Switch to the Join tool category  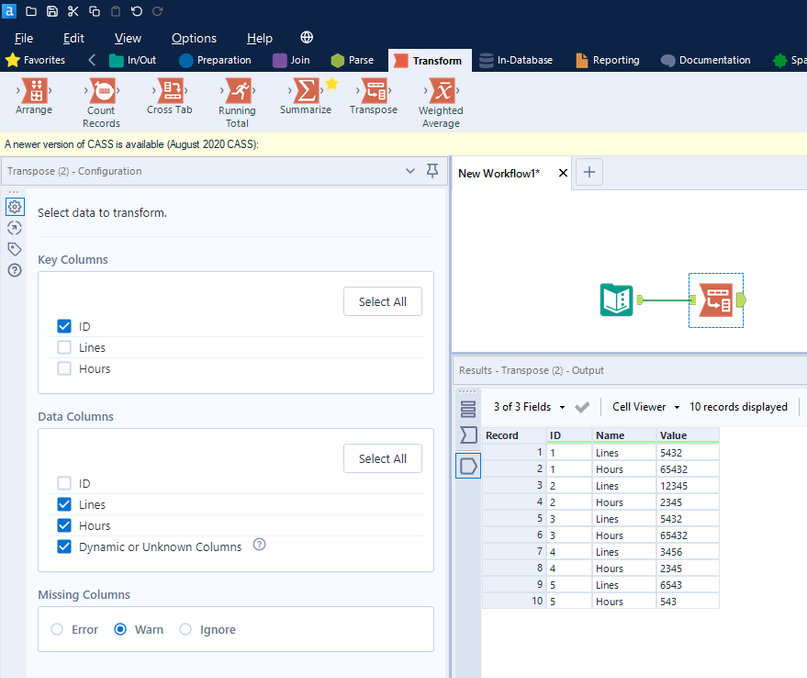point(292,60)
